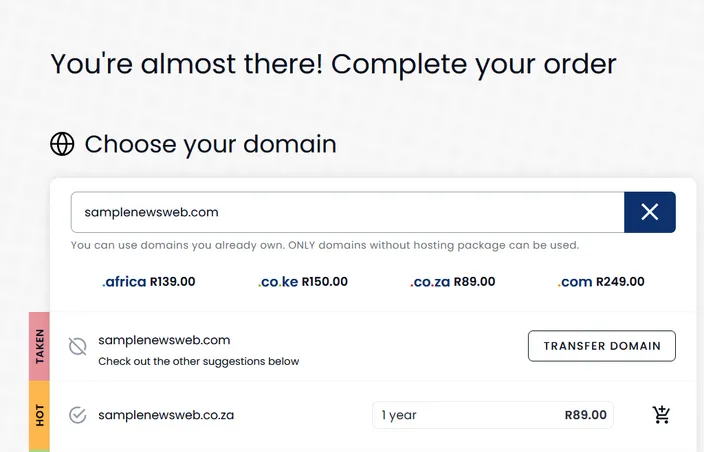Image resolution: width=704 pixels, height=452 pixels.
Task: Open the 1 year duration dropdown
Action: tap(493, 415)
